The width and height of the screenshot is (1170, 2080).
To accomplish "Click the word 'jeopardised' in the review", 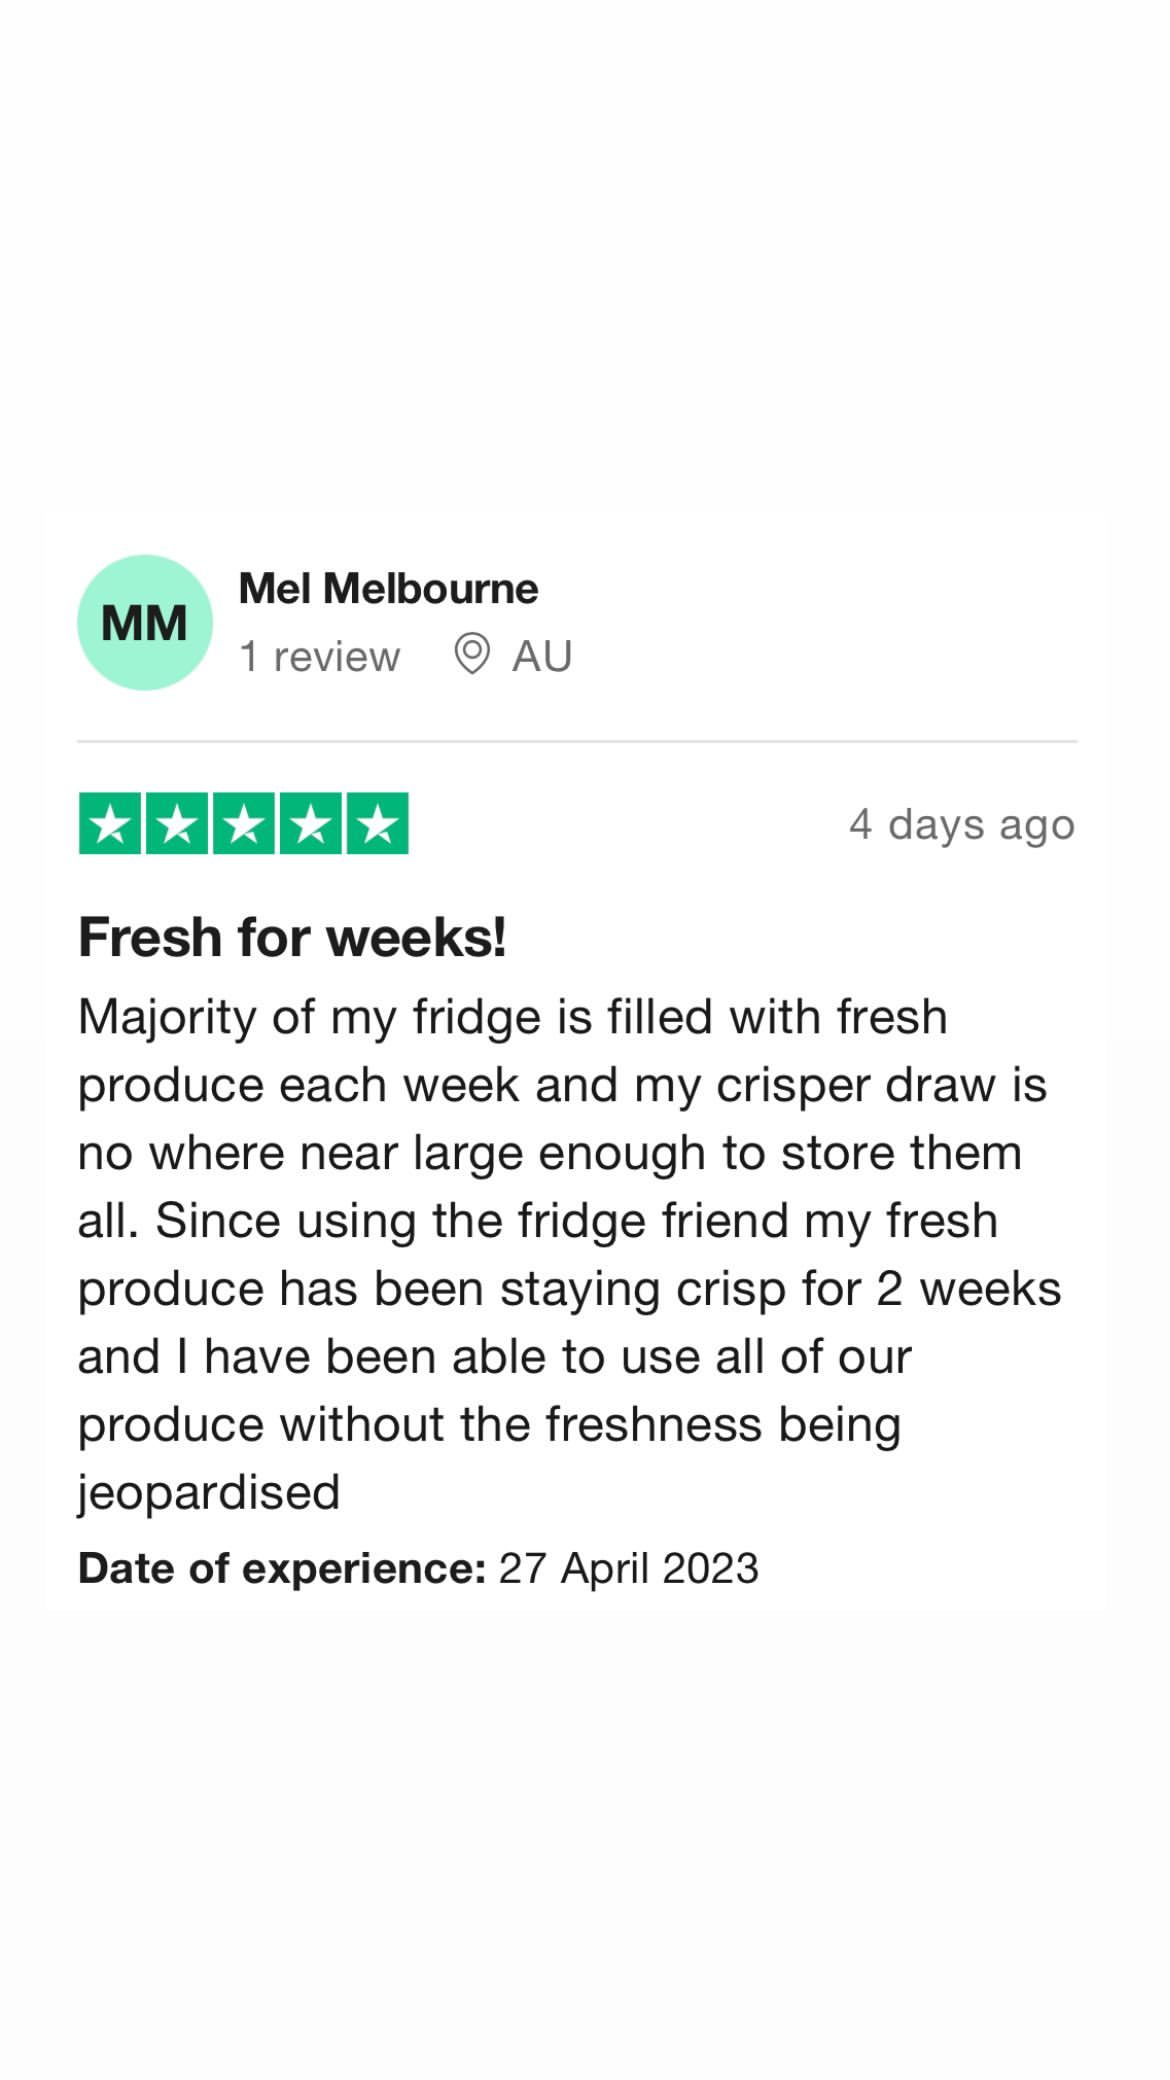I will tap(209, 1494).
